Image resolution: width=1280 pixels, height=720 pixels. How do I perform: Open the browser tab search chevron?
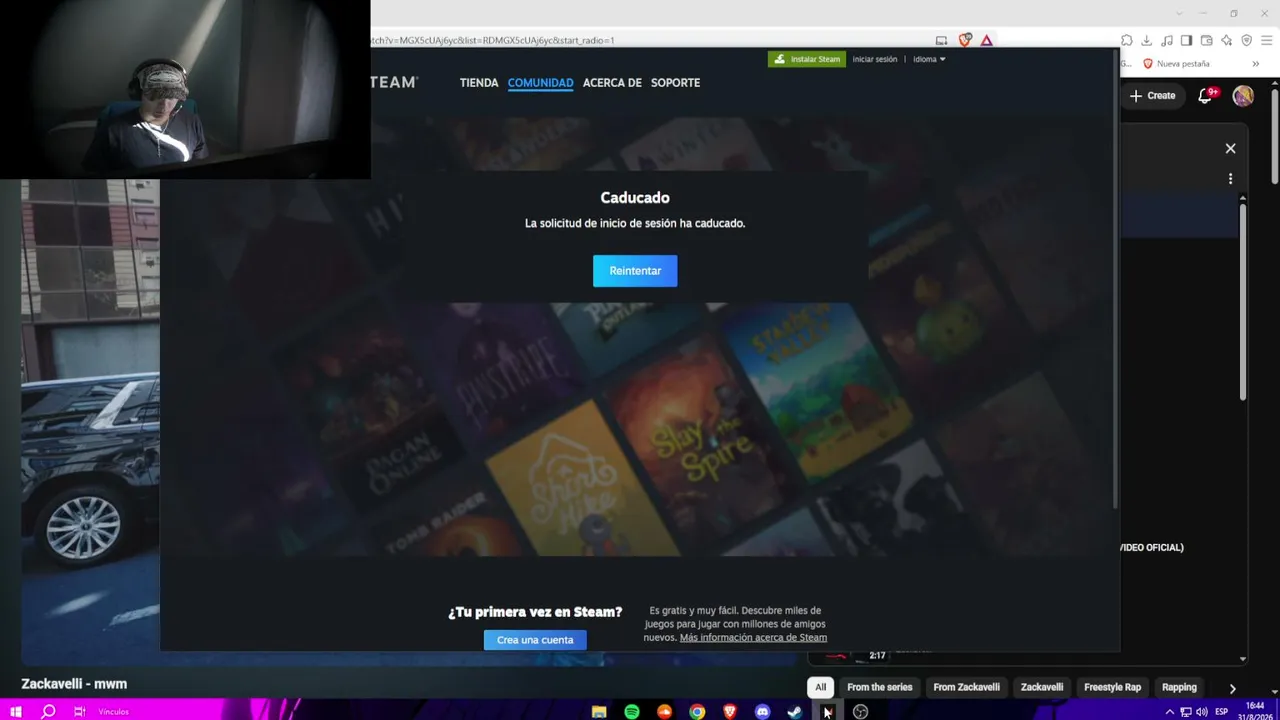tap(1179, 13)
